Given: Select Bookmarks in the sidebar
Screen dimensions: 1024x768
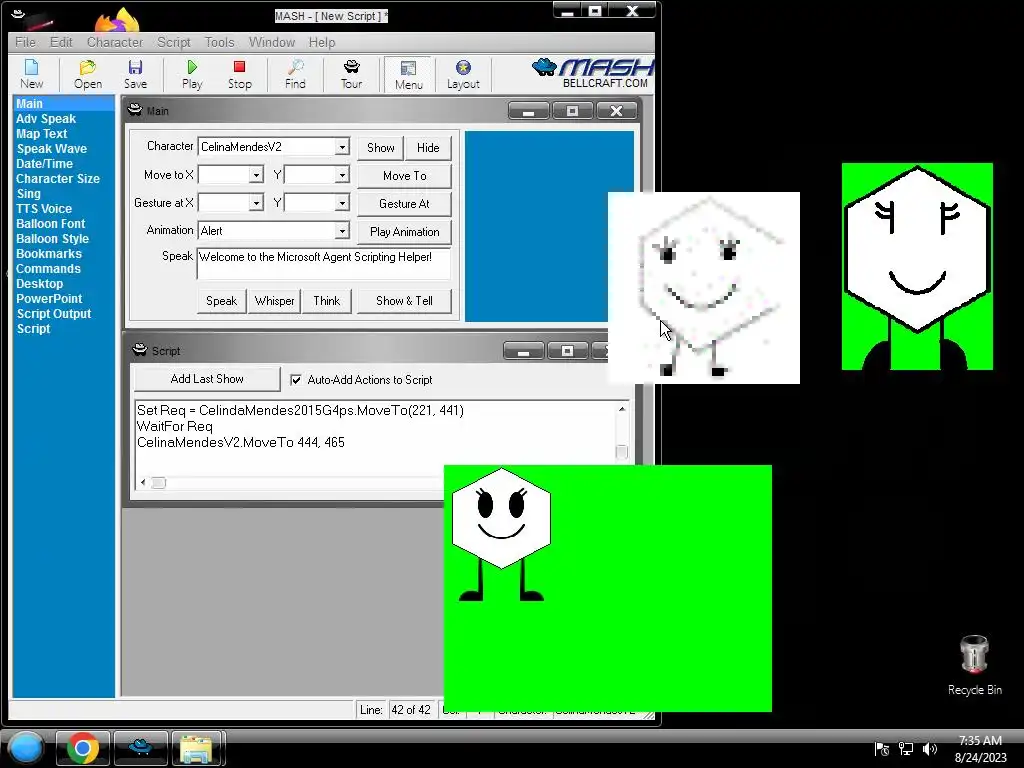Looking at the screenshot, I should [x=49, y=254].
